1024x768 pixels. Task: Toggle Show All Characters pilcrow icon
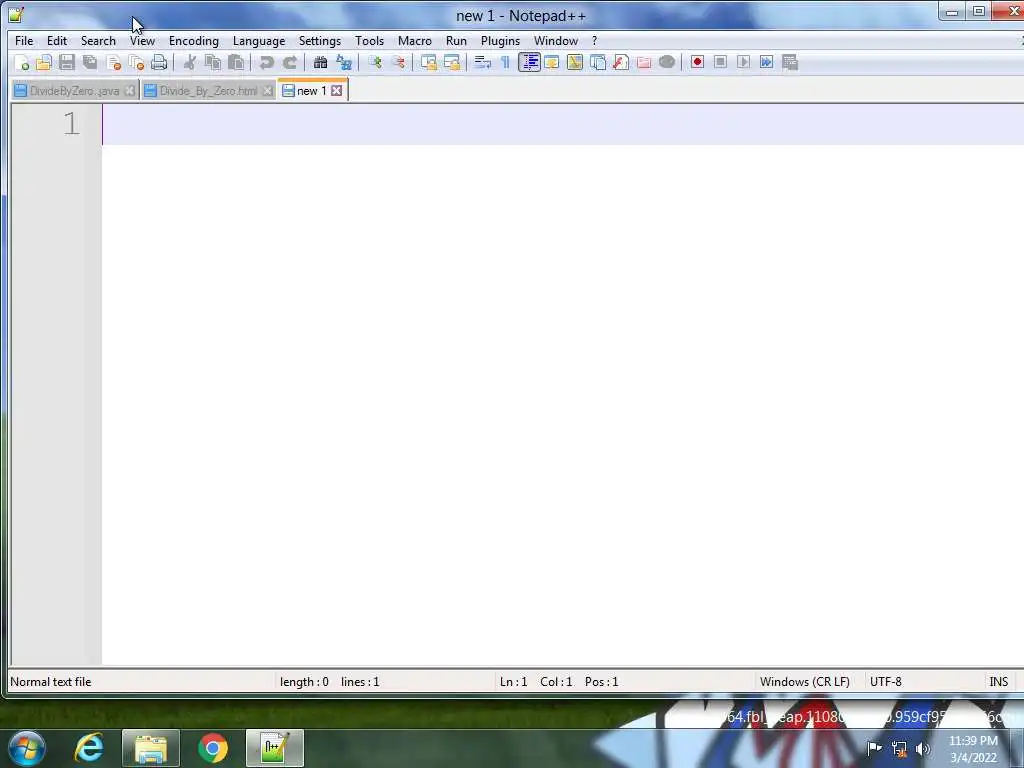505,63
